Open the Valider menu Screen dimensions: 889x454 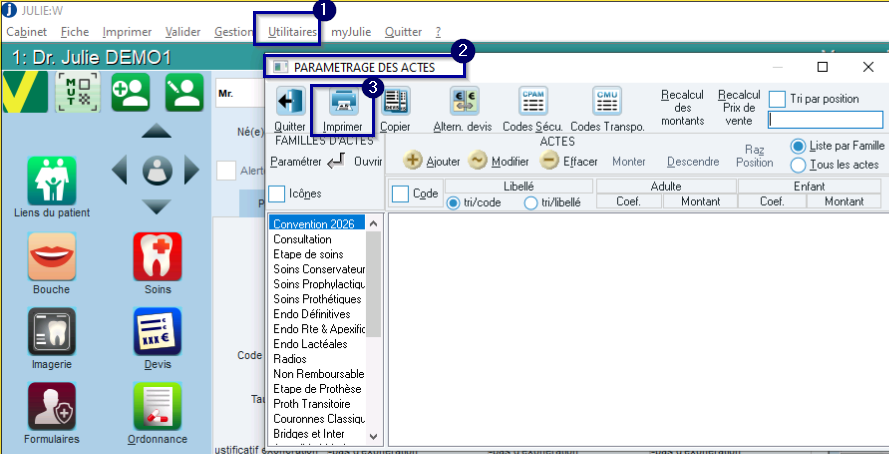click(183, 32)
